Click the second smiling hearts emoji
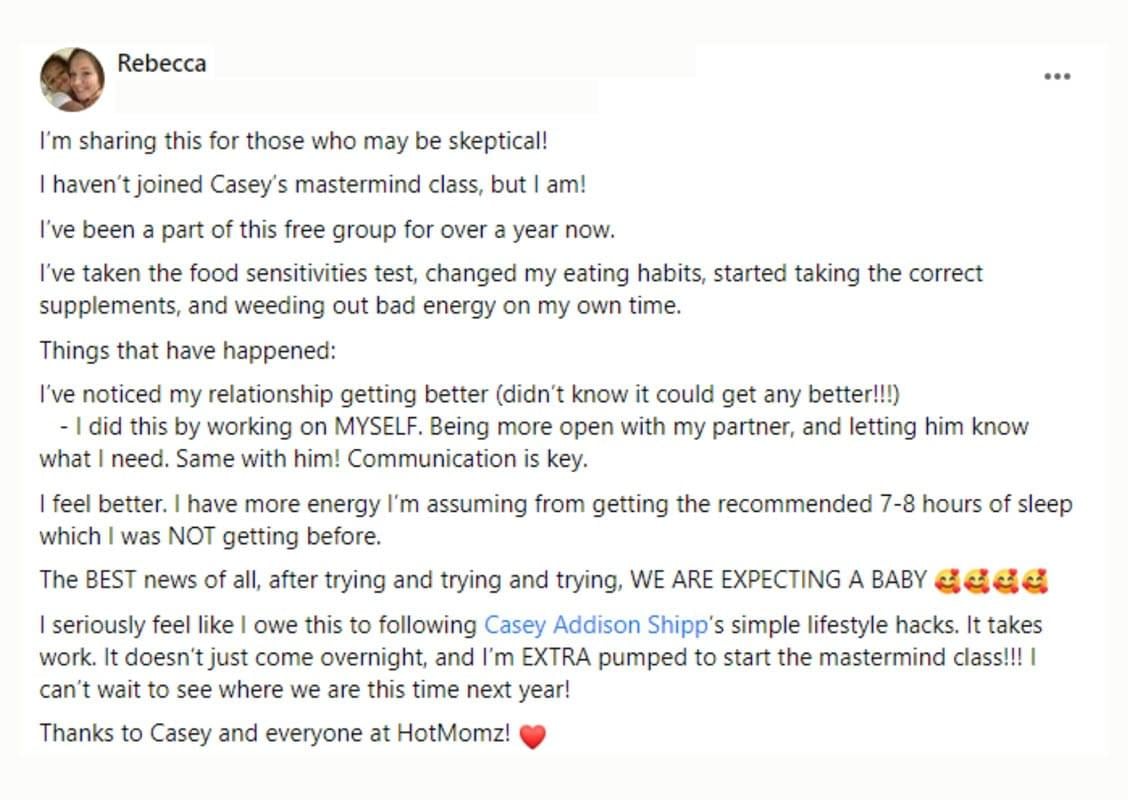 (x=976, y=580)
